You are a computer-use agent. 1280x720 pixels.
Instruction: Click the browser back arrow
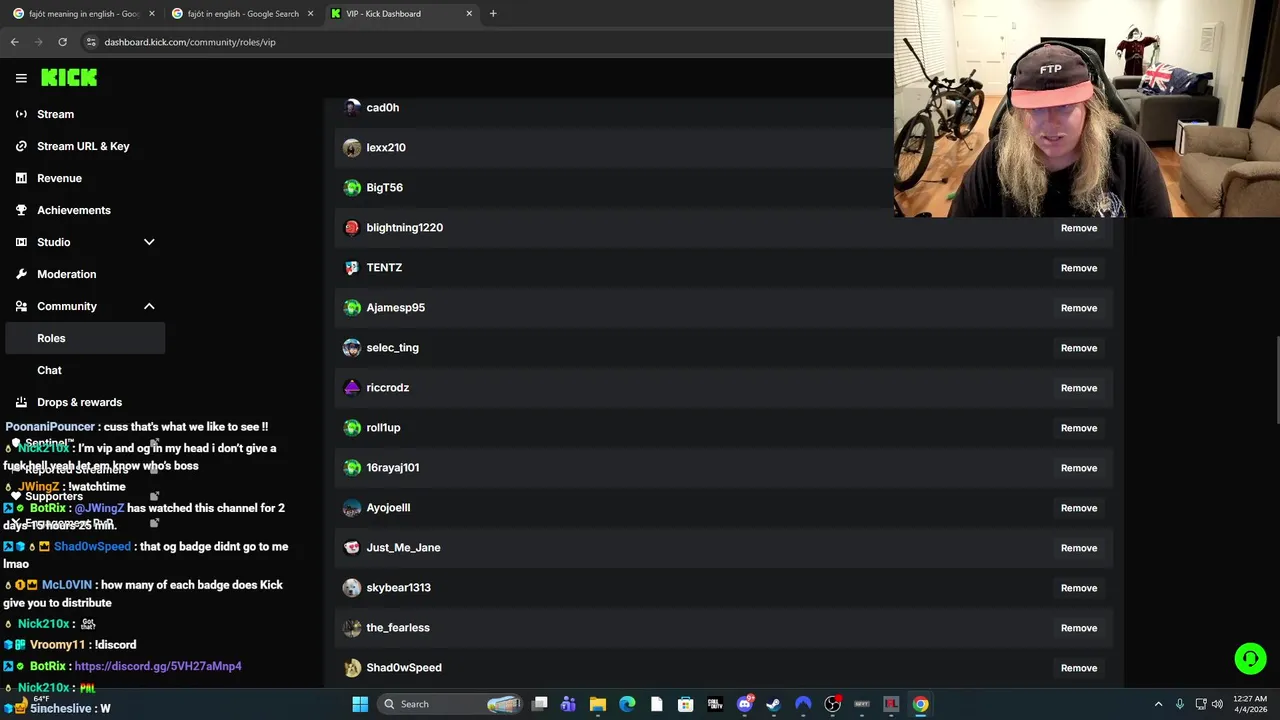coord(14,42)
